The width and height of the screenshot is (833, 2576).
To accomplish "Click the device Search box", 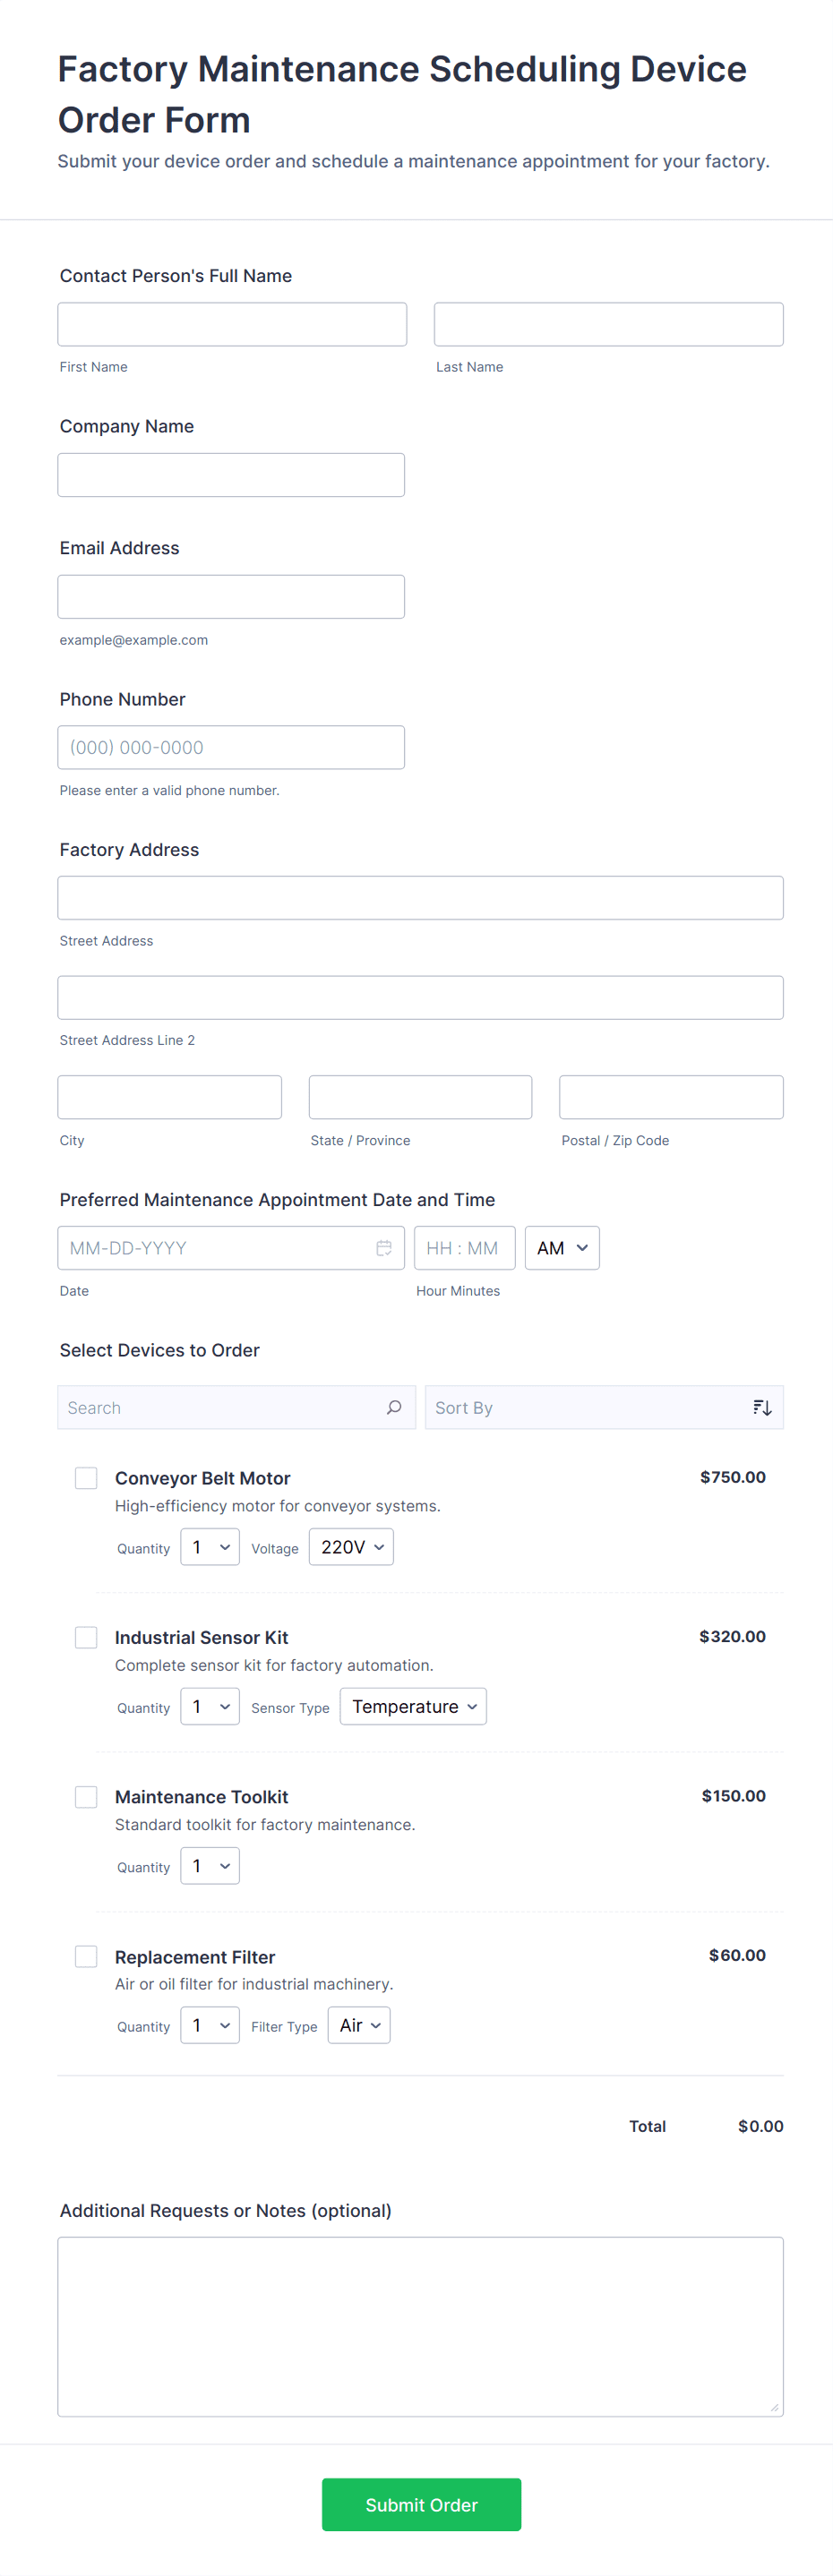I will [x=222, y=1407].
